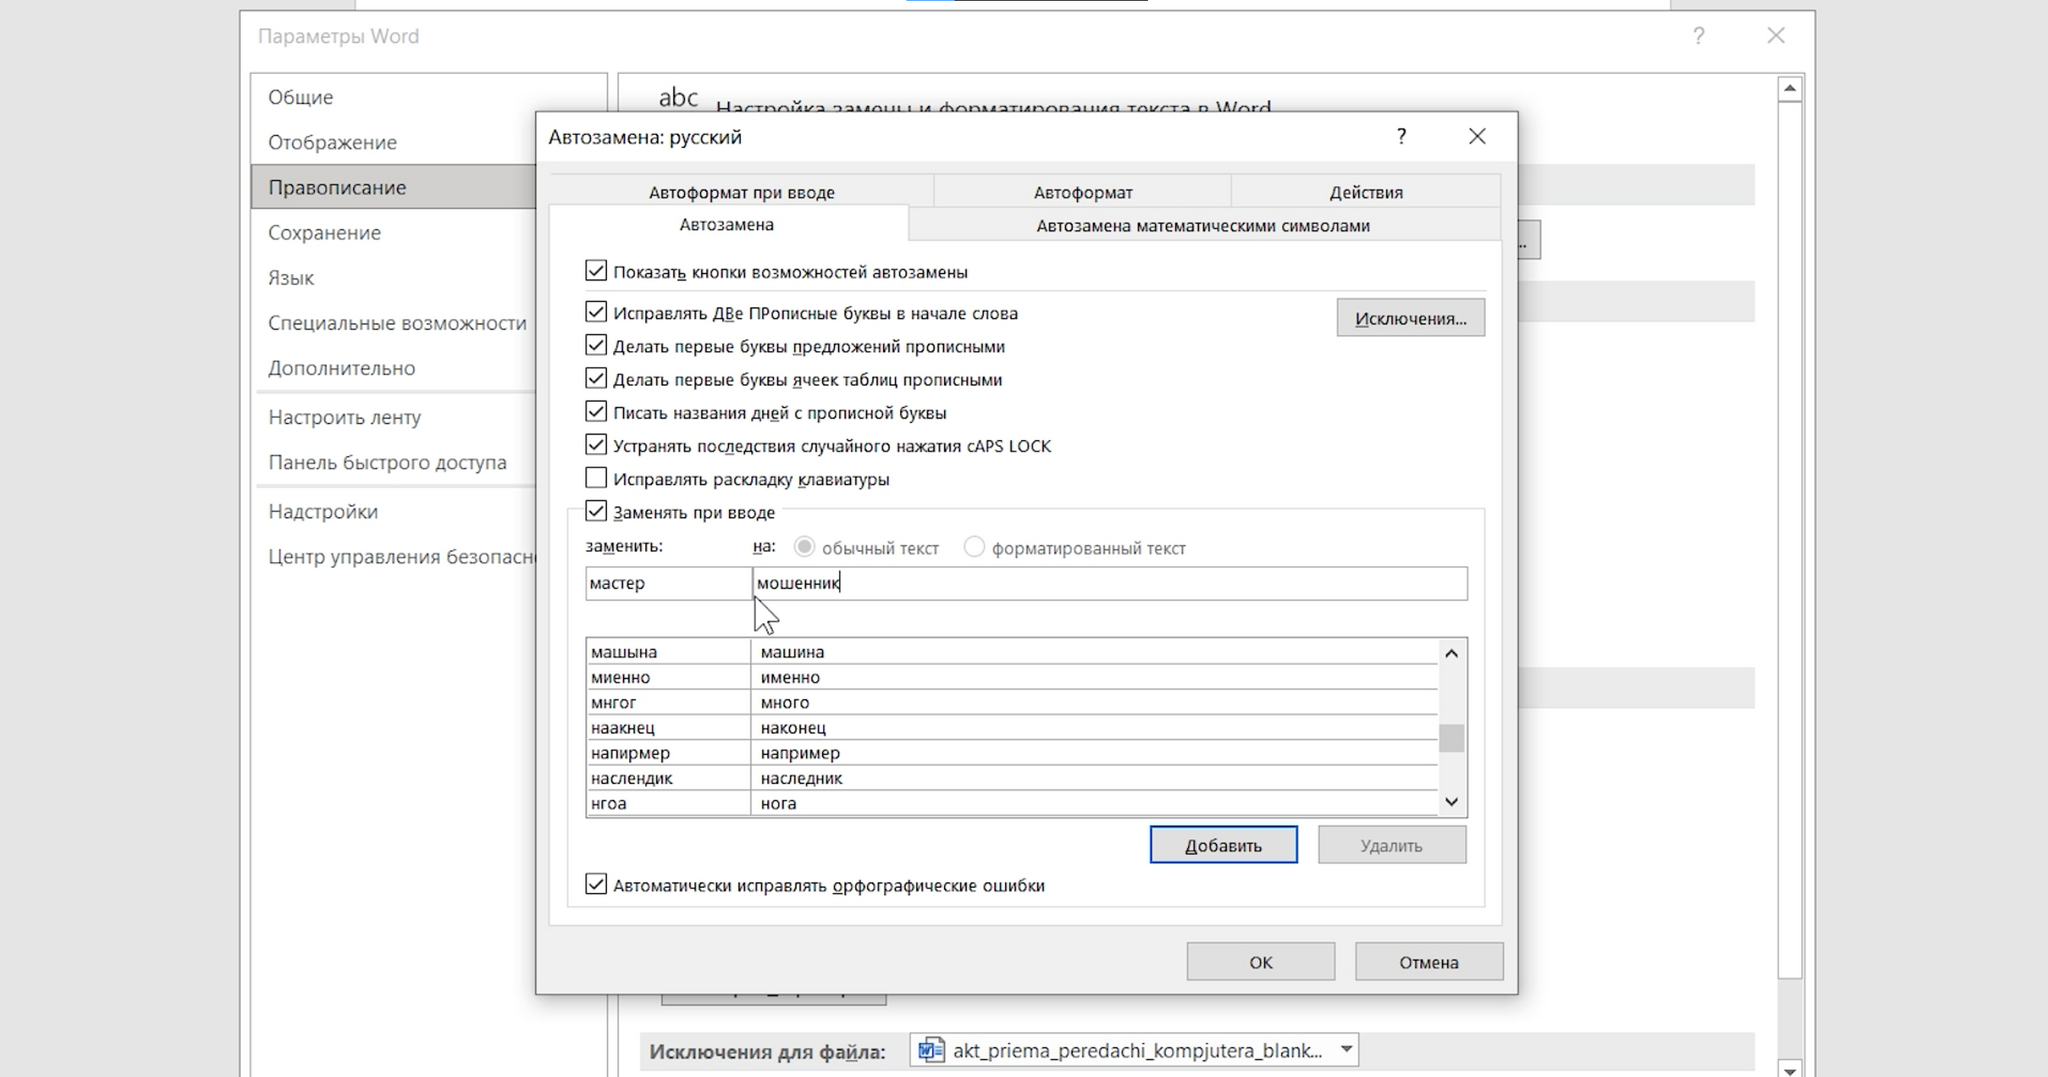Click the Word options pane scroll up arrow

click(x=1790, y=89)
